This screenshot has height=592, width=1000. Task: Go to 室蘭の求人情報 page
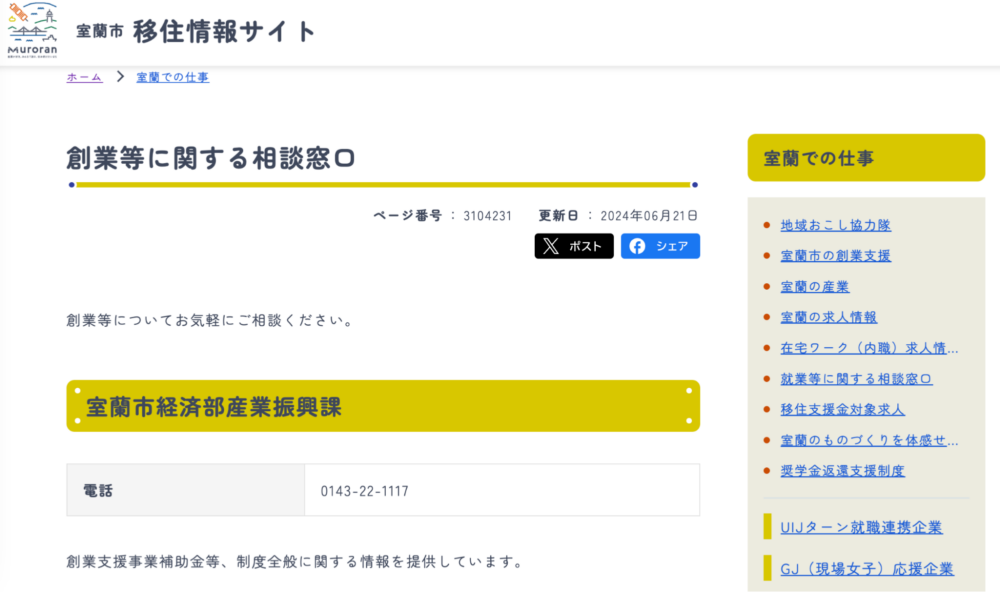point(828,317)
